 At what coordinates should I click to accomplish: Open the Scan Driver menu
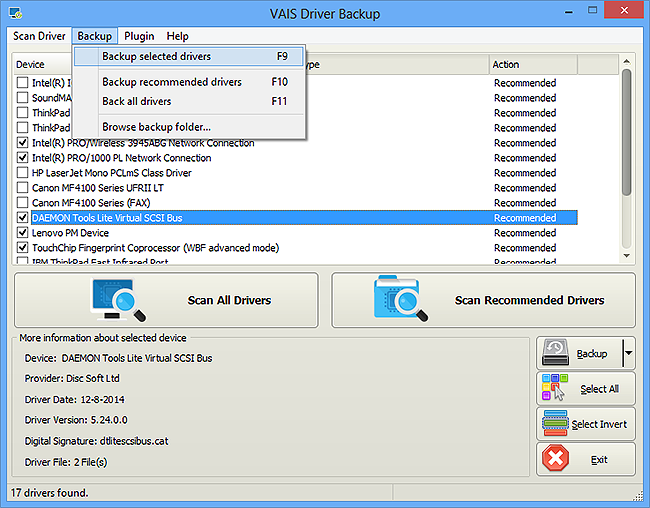pos(39,36)
